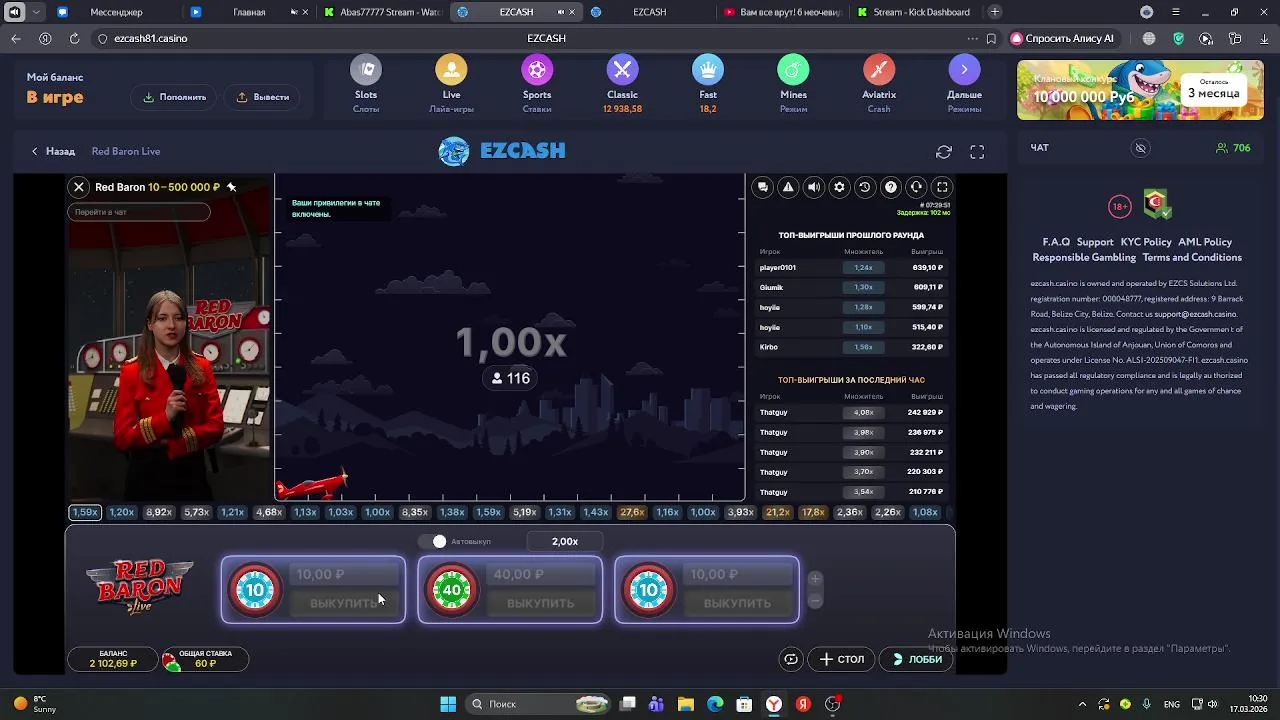This screenshot has height=720, width=1280.
Task: Remove a bet panel with minus button
Action: [815, 600]
